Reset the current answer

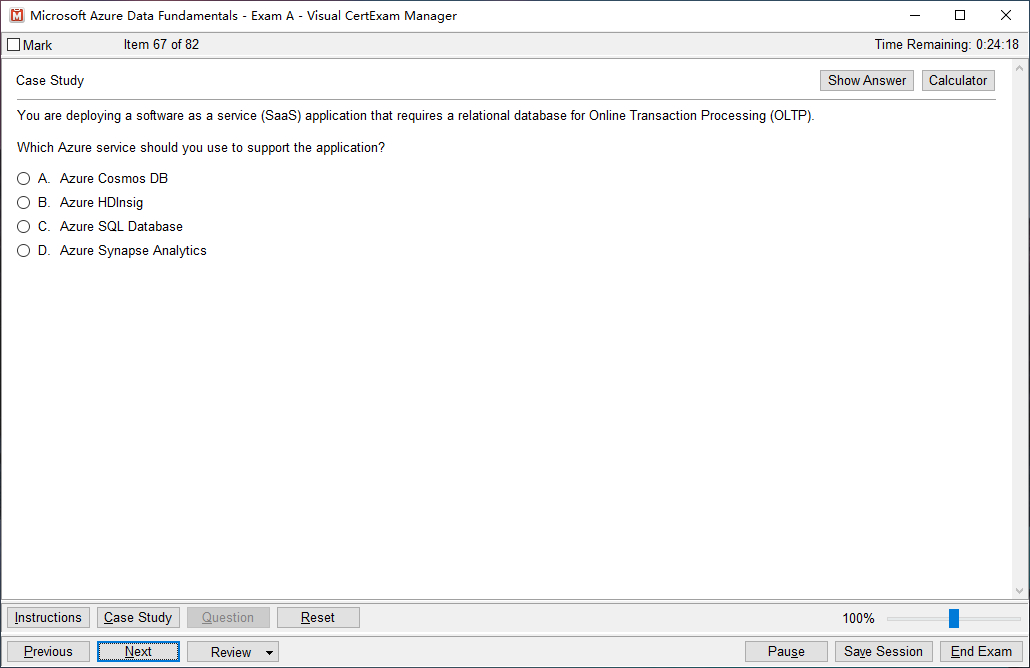tap(318, 618)
